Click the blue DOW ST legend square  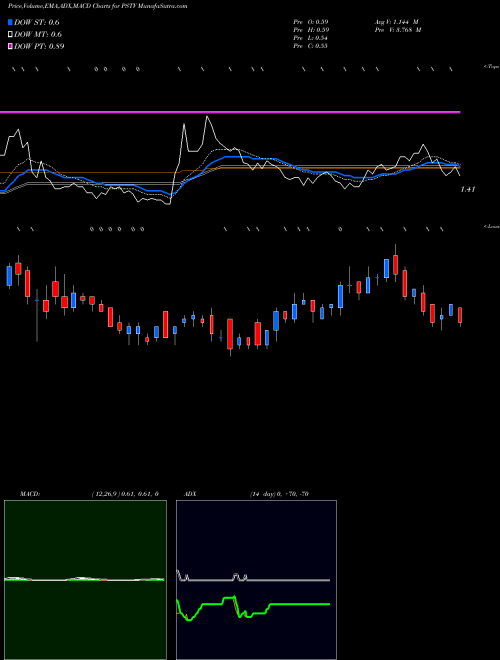point(11,22)
